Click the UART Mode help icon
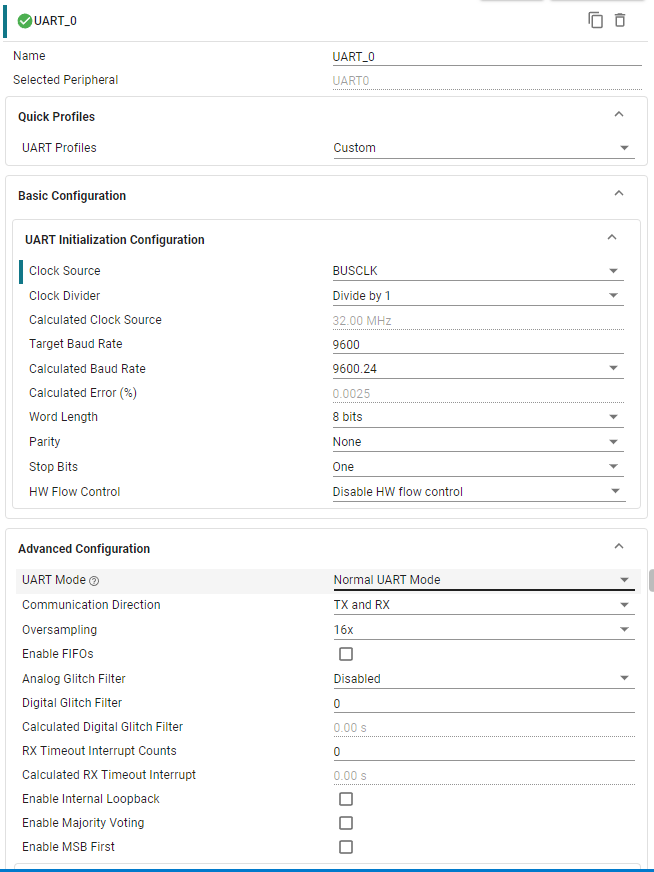The width and height of the screenshot is (654, 872). point(94,581)
